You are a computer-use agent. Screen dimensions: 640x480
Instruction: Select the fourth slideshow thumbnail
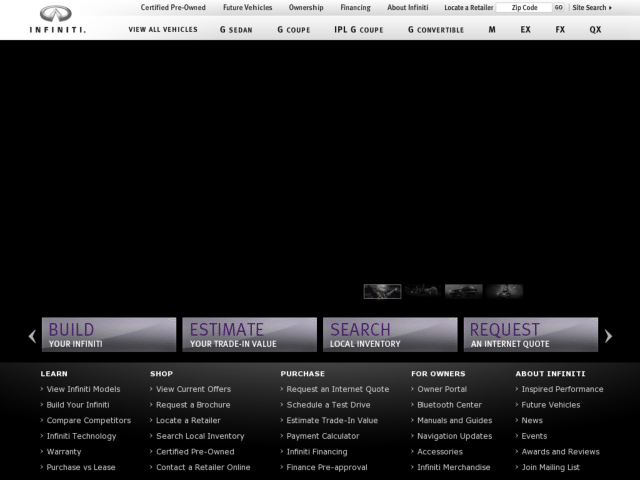click(x=504, y=291)
